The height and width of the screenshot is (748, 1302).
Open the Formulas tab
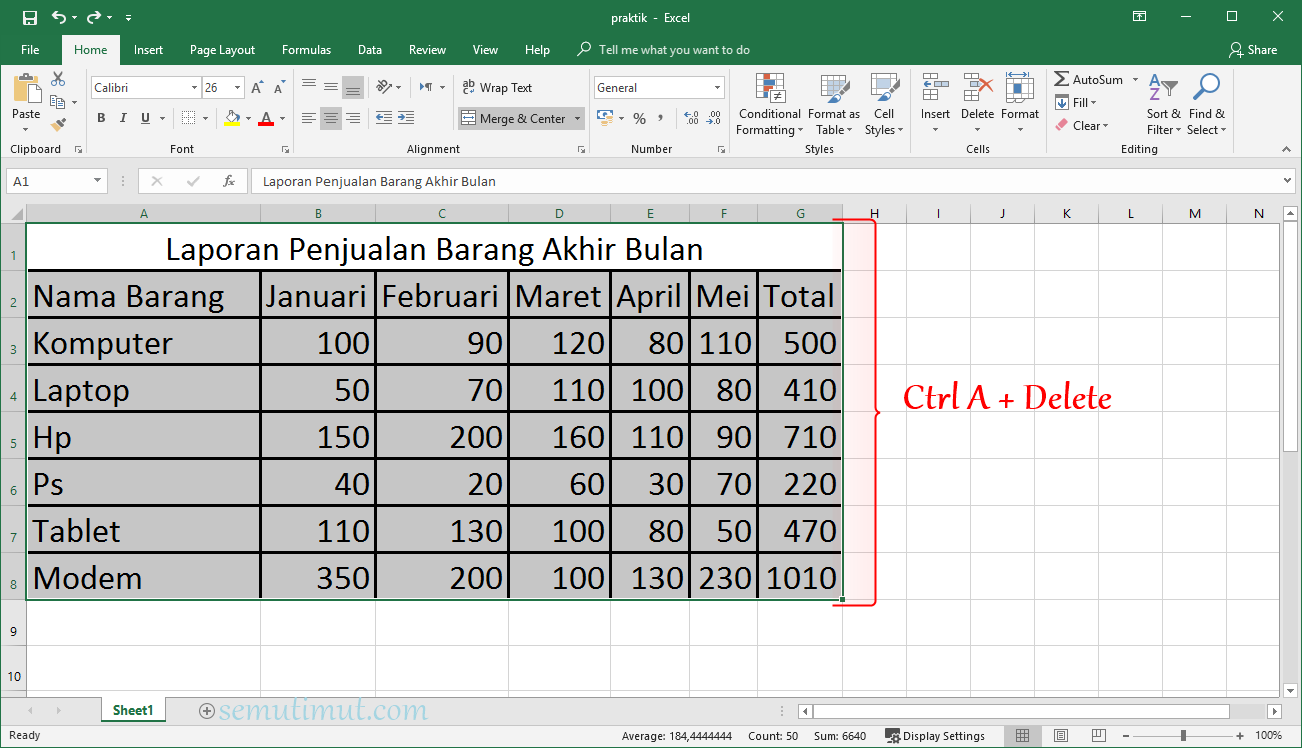[306, 50]
